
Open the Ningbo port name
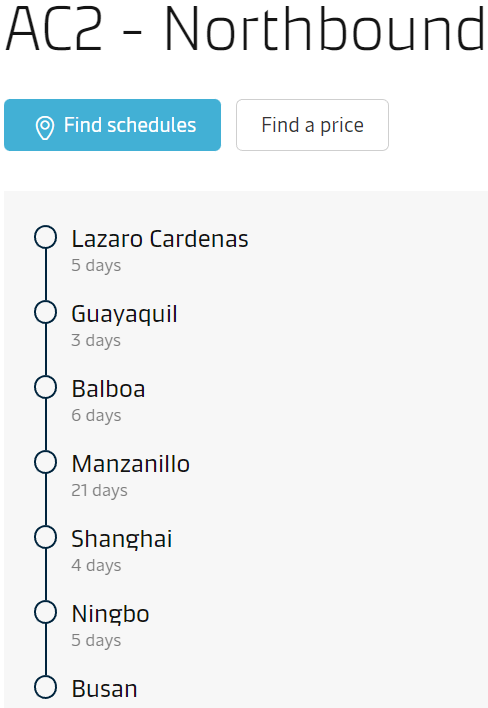[110, 615]
